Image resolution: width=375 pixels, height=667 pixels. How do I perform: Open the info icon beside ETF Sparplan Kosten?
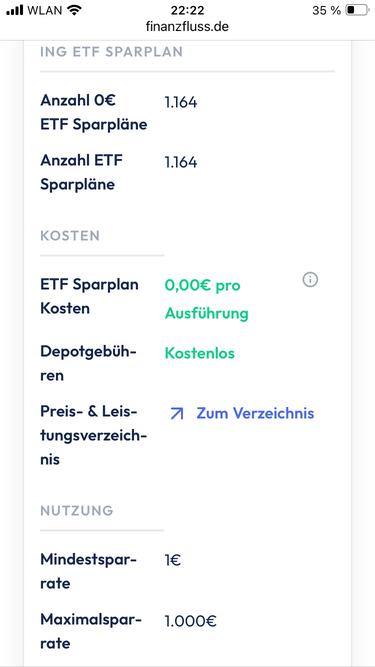(310, 280)
